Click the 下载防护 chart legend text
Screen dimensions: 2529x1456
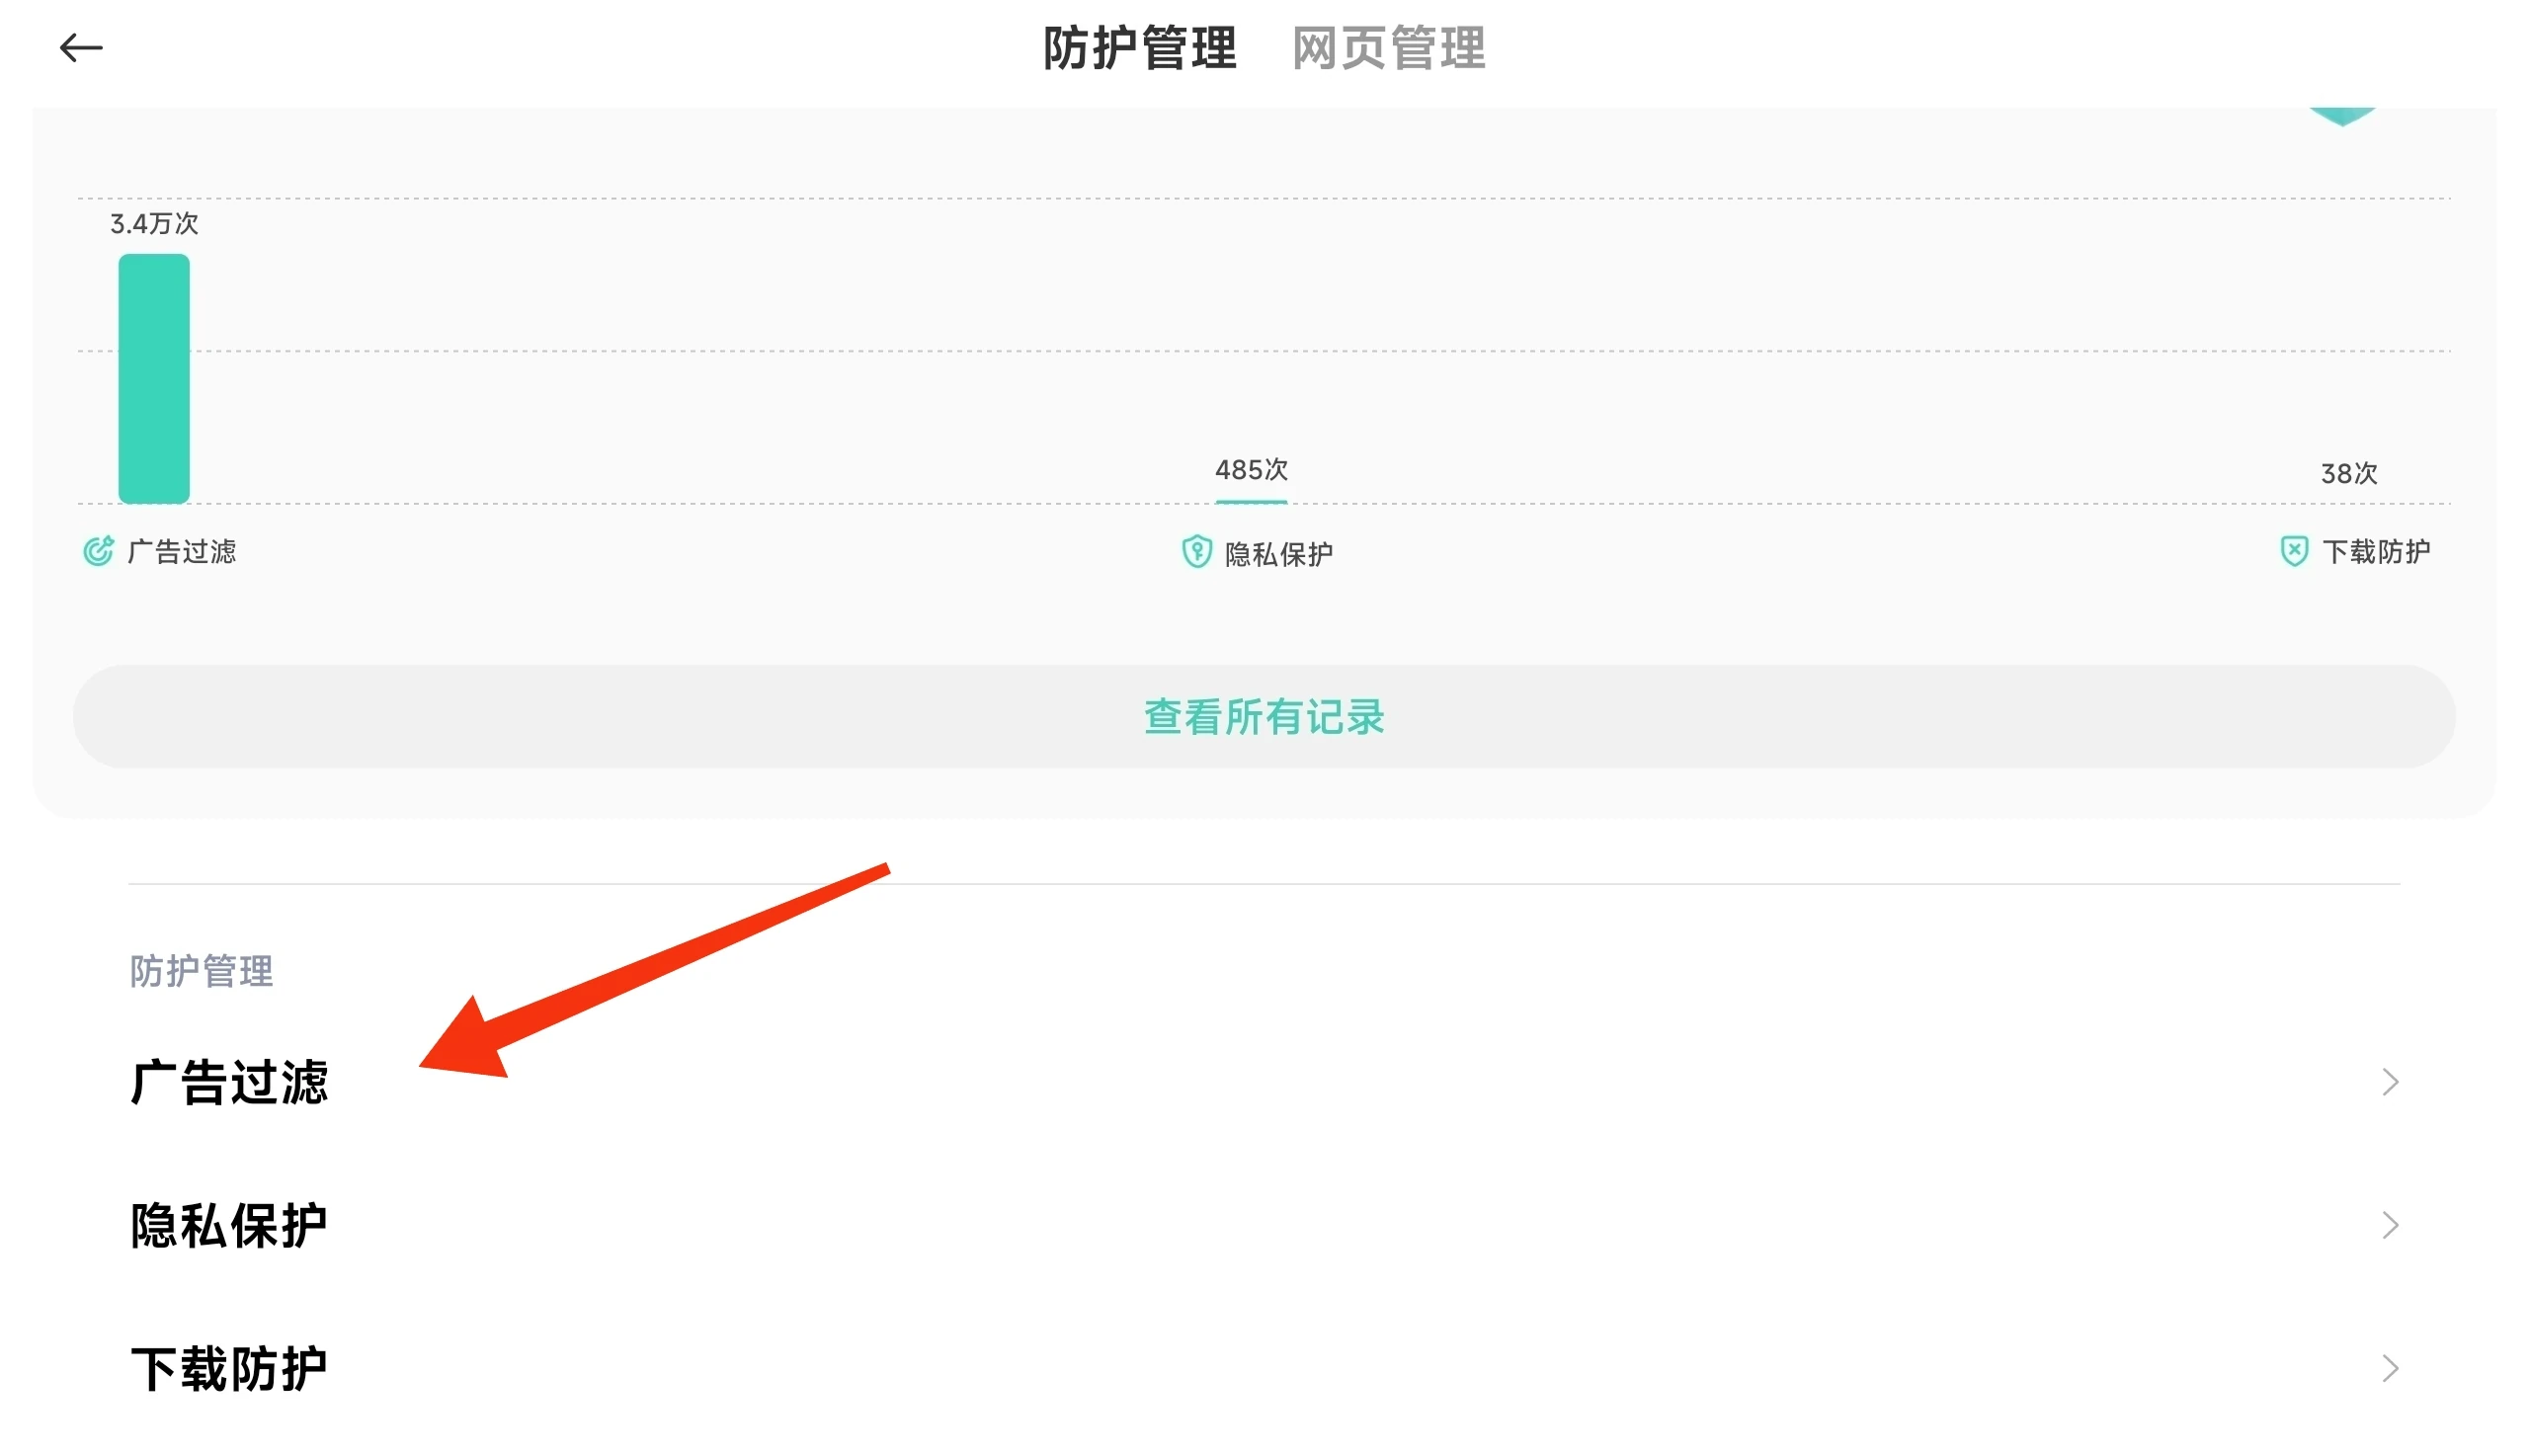click(x=2375, y=551)
